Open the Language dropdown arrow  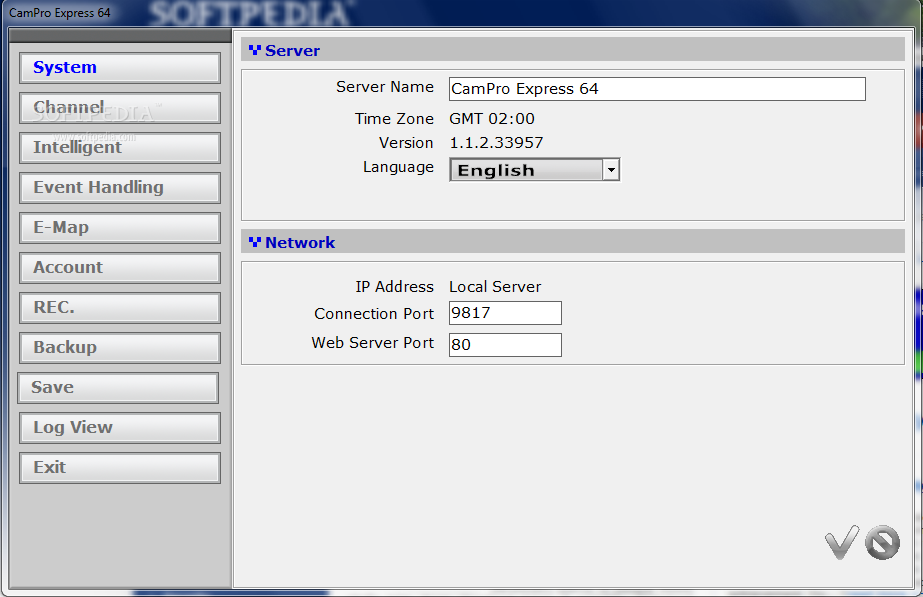pyautogui.click(x=611, y=170)
